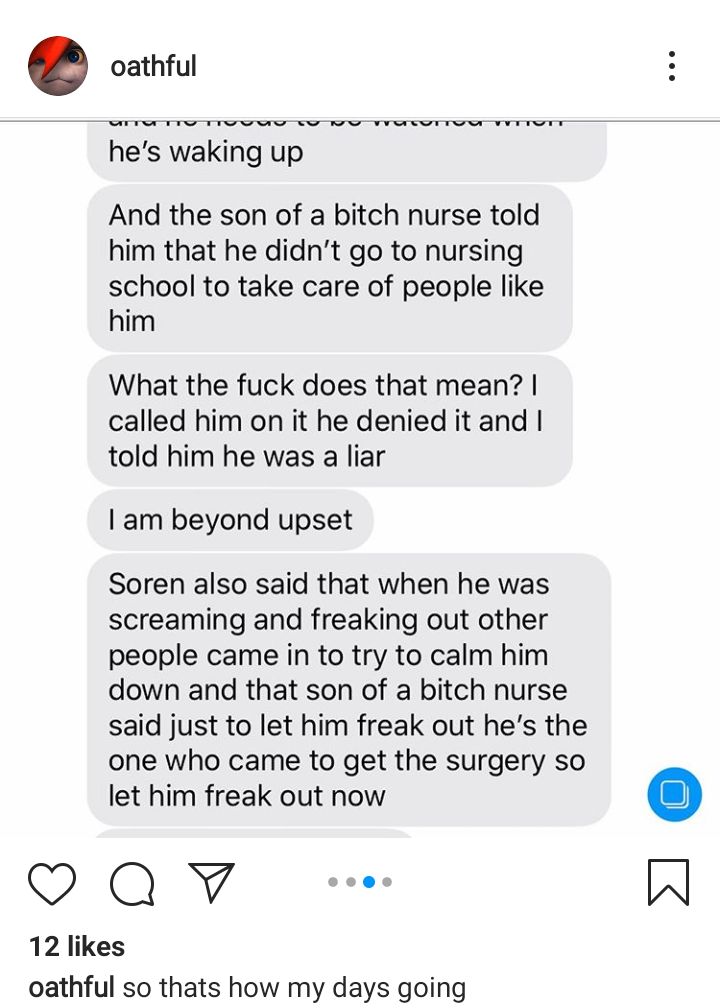720x1008 pixels.
Task: Open oathful's profile picture
Action: tap(58, 66)
